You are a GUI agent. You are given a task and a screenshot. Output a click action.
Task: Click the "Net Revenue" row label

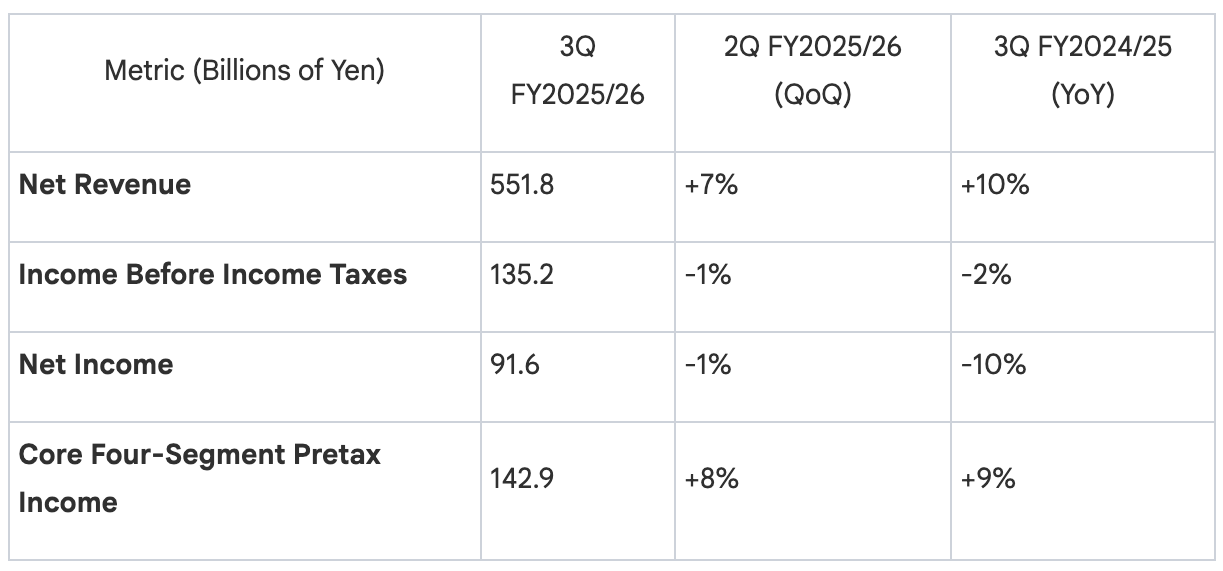[105, 185]
